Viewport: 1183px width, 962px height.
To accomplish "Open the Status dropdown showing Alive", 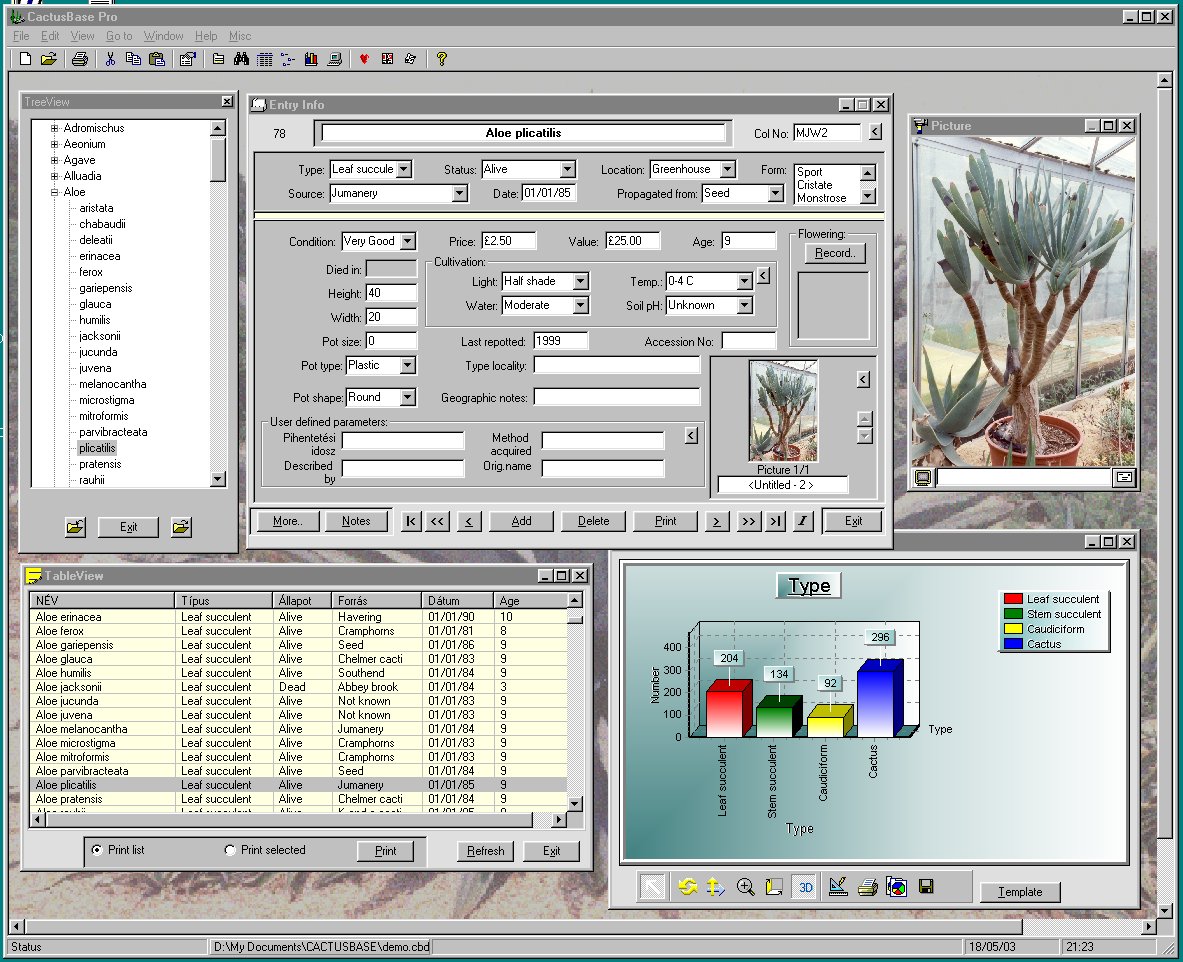I will click(567, 170).
